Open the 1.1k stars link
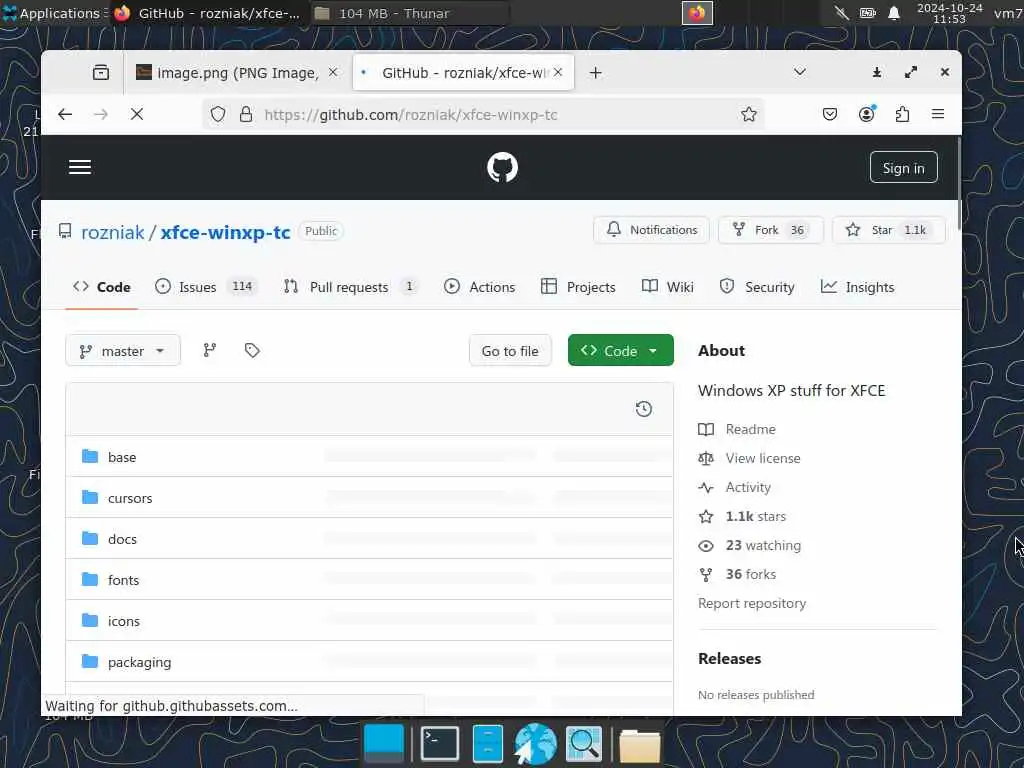 tap(756, 517)
